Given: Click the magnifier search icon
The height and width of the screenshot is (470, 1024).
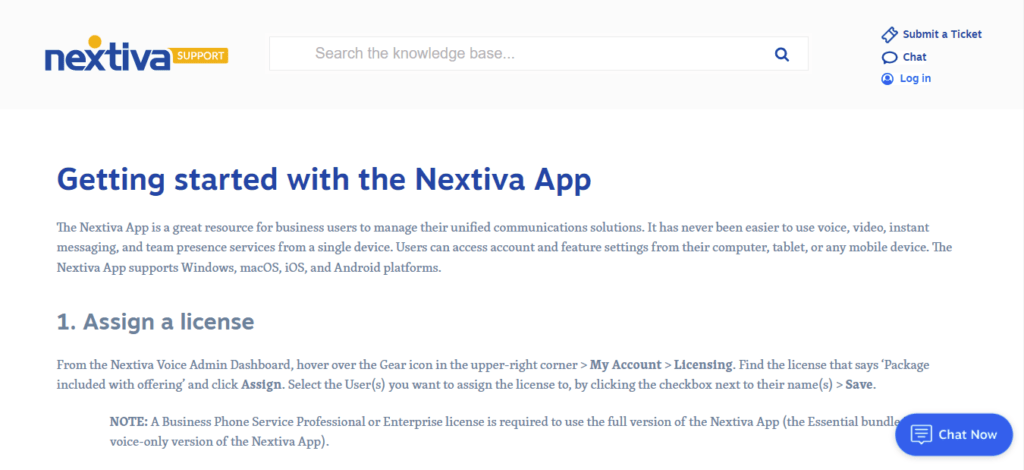Looking at the screenshot, I should point(782,54).
